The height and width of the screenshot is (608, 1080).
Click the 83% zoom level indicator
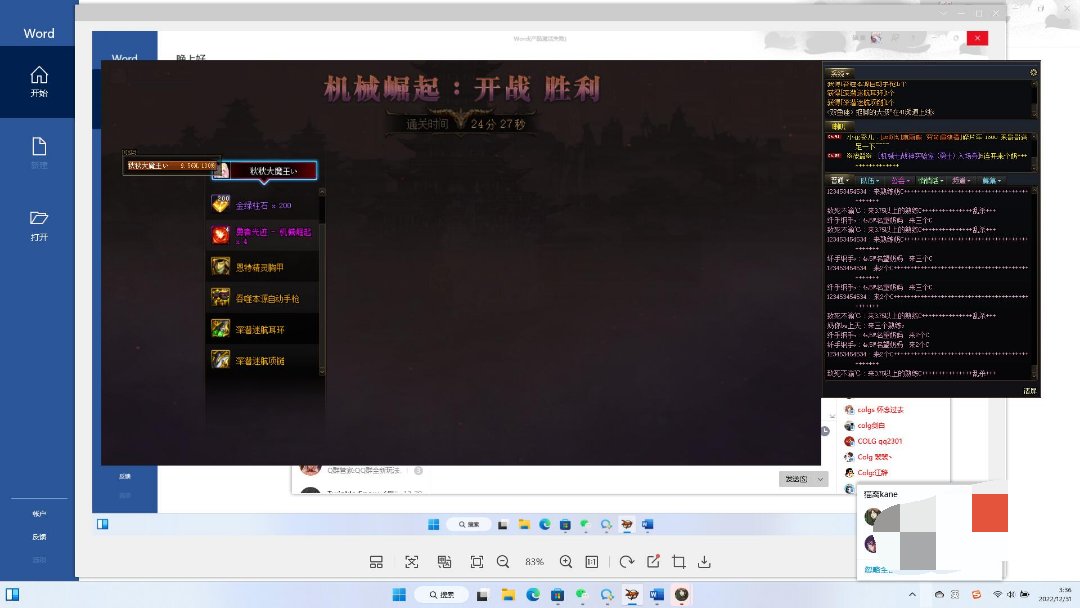point(534,562)
